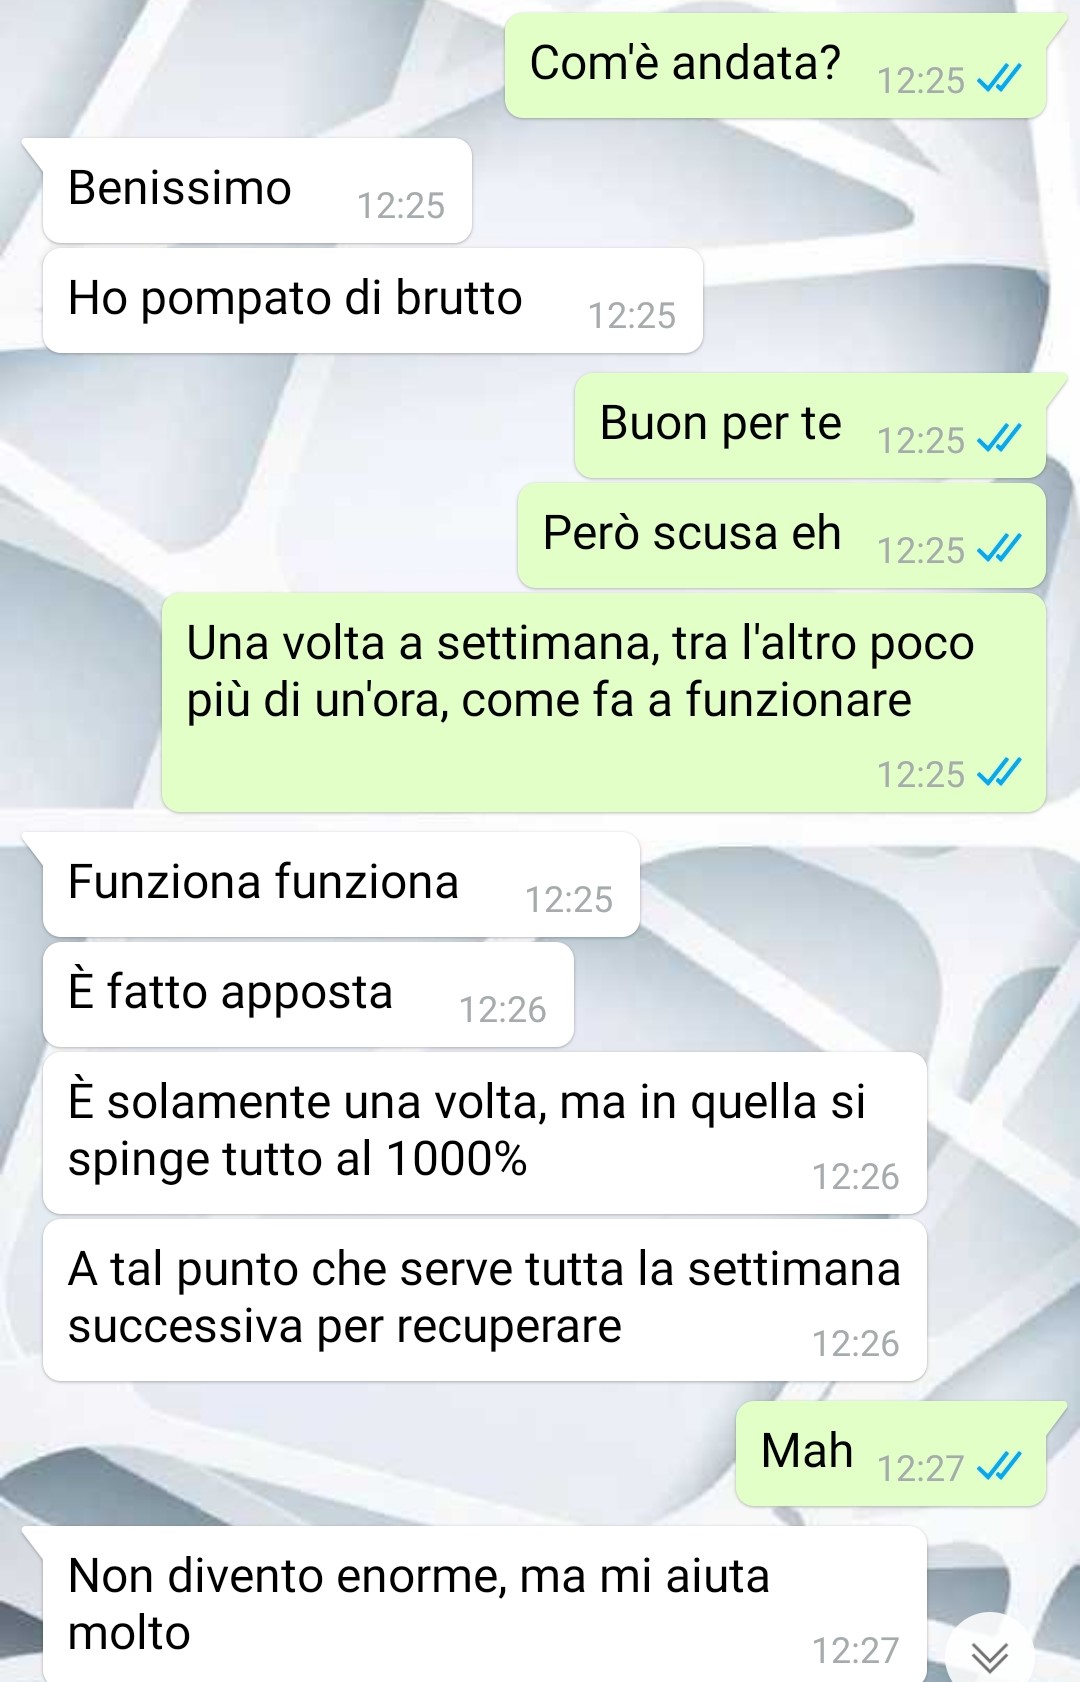Select the "Com'è andata?" sent message

point(776,66)
